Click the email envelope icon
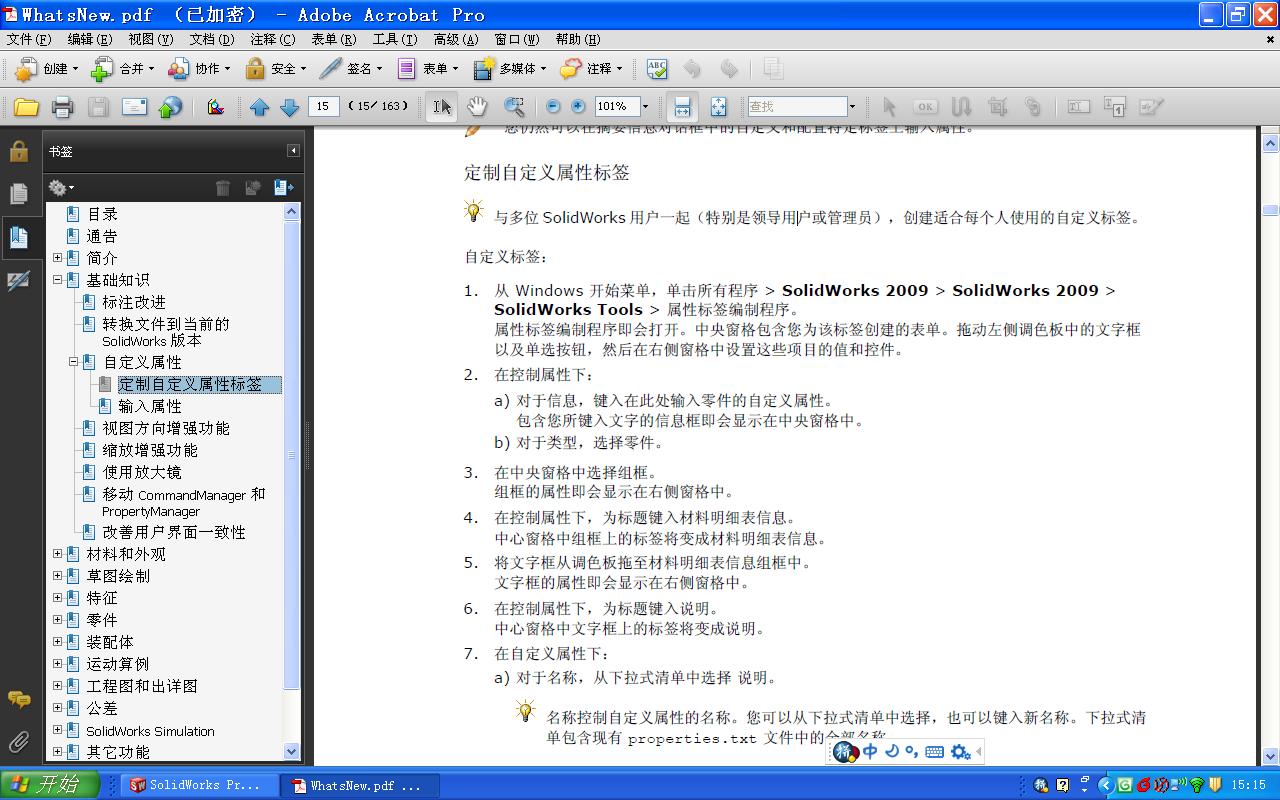 [x=135, y=107]
